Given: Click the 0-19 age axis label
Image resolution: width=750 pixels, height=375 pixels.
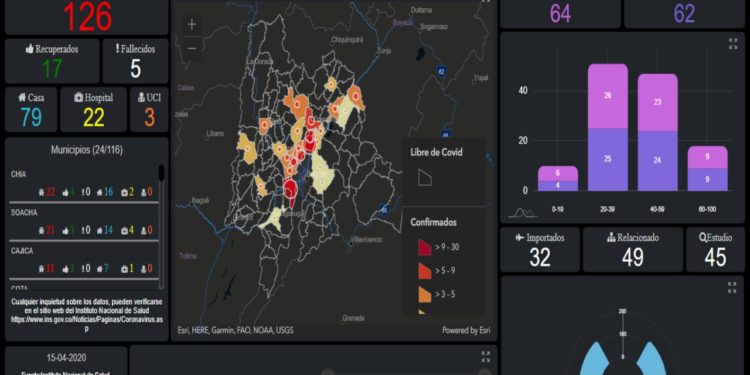Looking at the screenshot, I should point(557,210).
